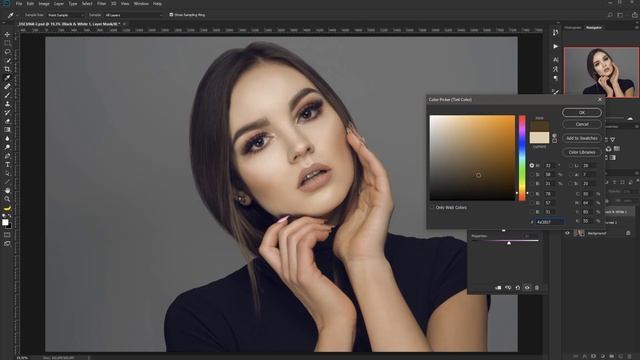
Task: Open the search icon at top right
Action: 610,15
